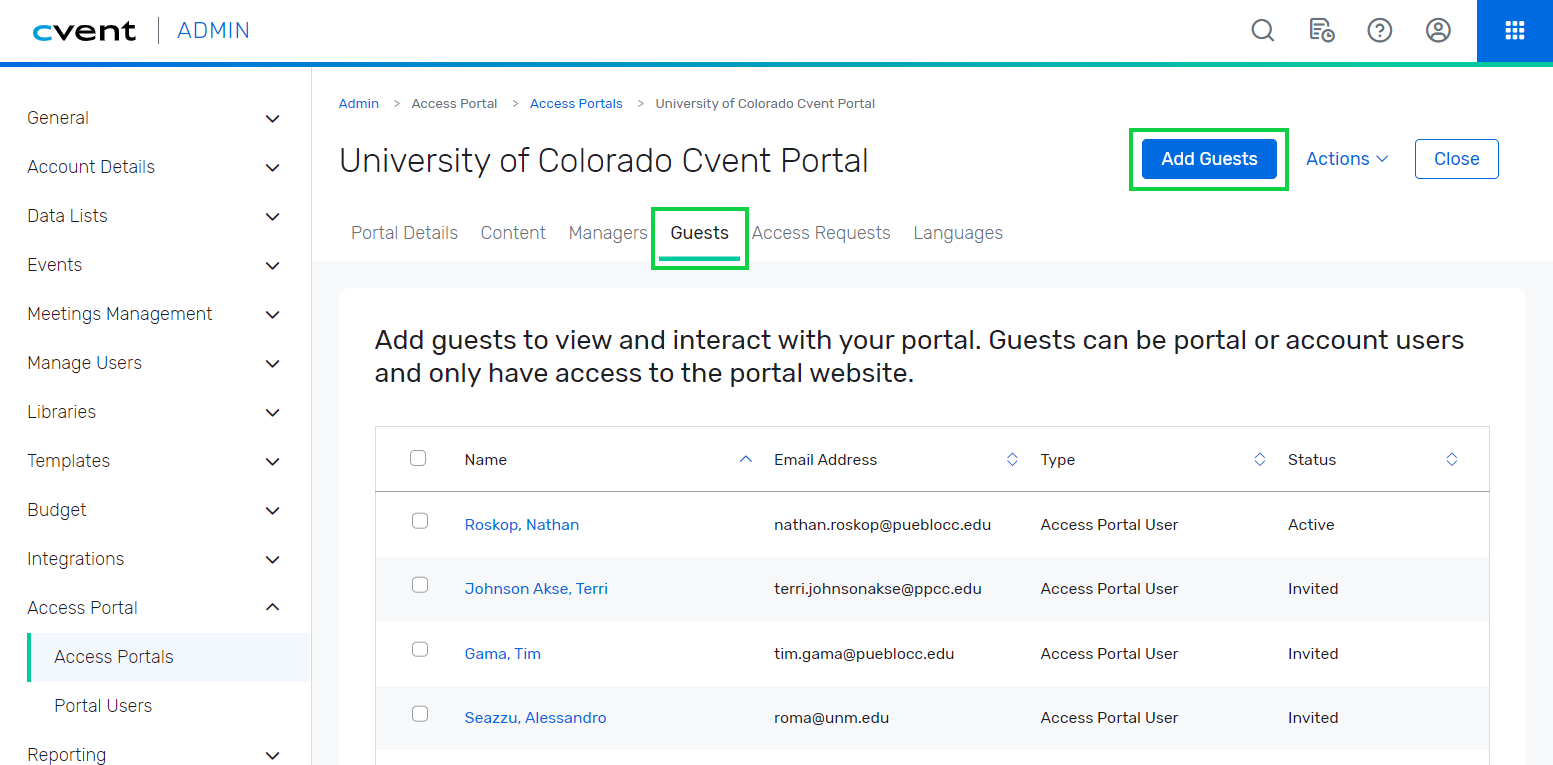This screenshot has height=765, width=1553.
Task: Click email tim.gama@pueblocc.edu
Action: (864, 653)
